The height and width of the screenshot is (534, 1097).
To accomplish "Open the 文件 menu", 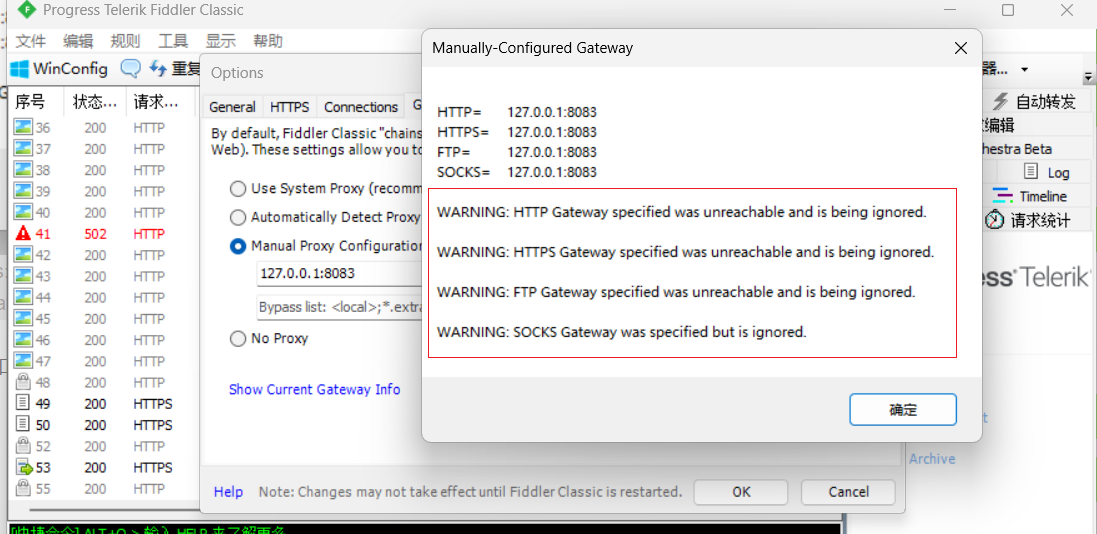I will click(x=31, y=41).
